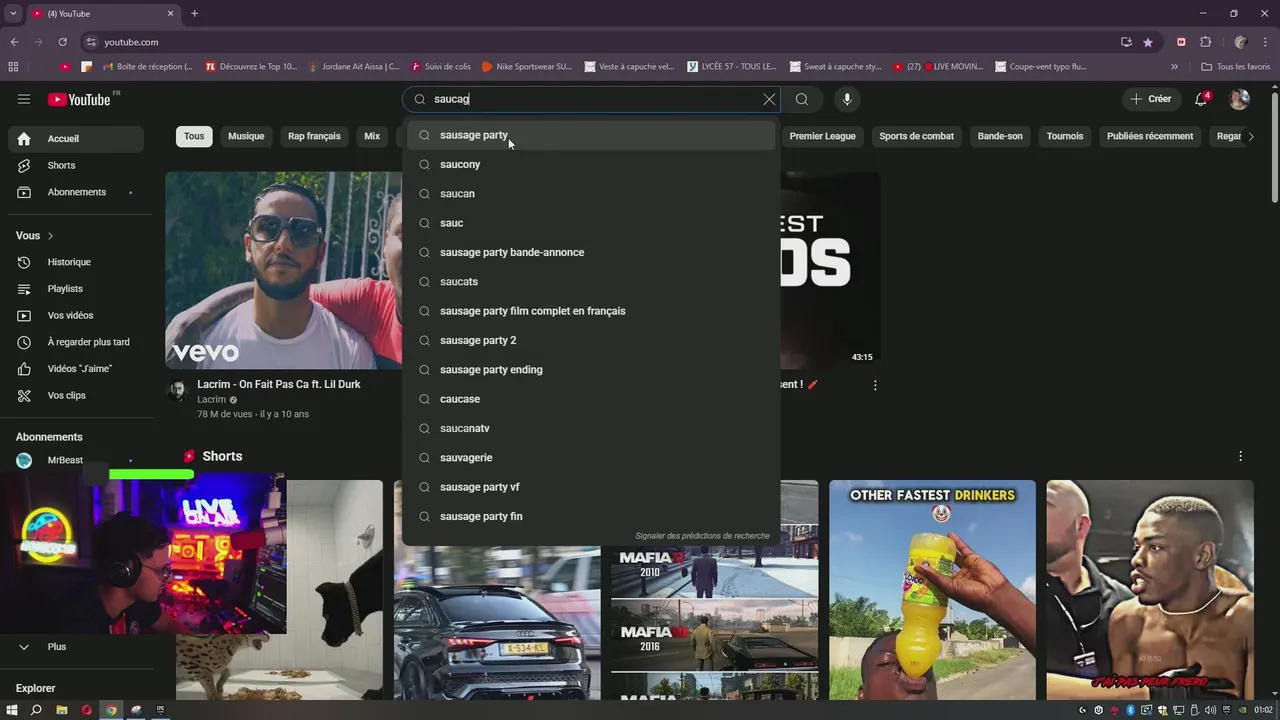The height and width of the screenshot is (720, 1280).
Task: Reload the page in Chrome
Action: click(x=62, y=42)
